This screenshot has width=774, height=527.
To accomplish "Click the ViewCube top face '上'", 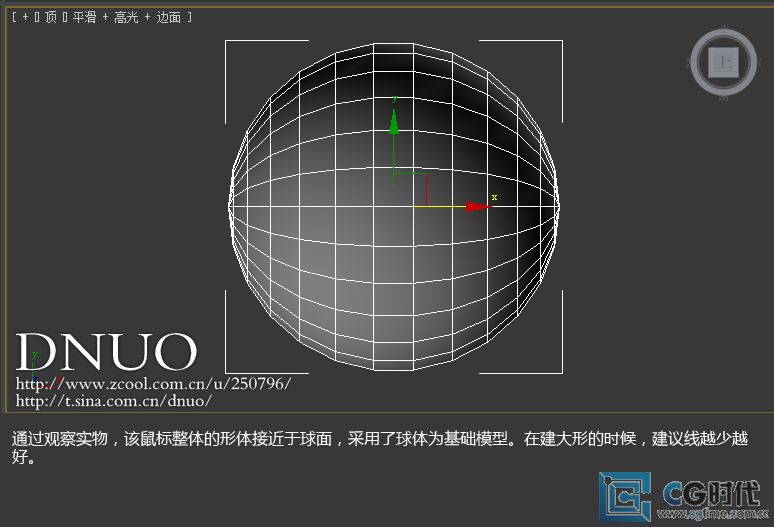I will (723, 63).
